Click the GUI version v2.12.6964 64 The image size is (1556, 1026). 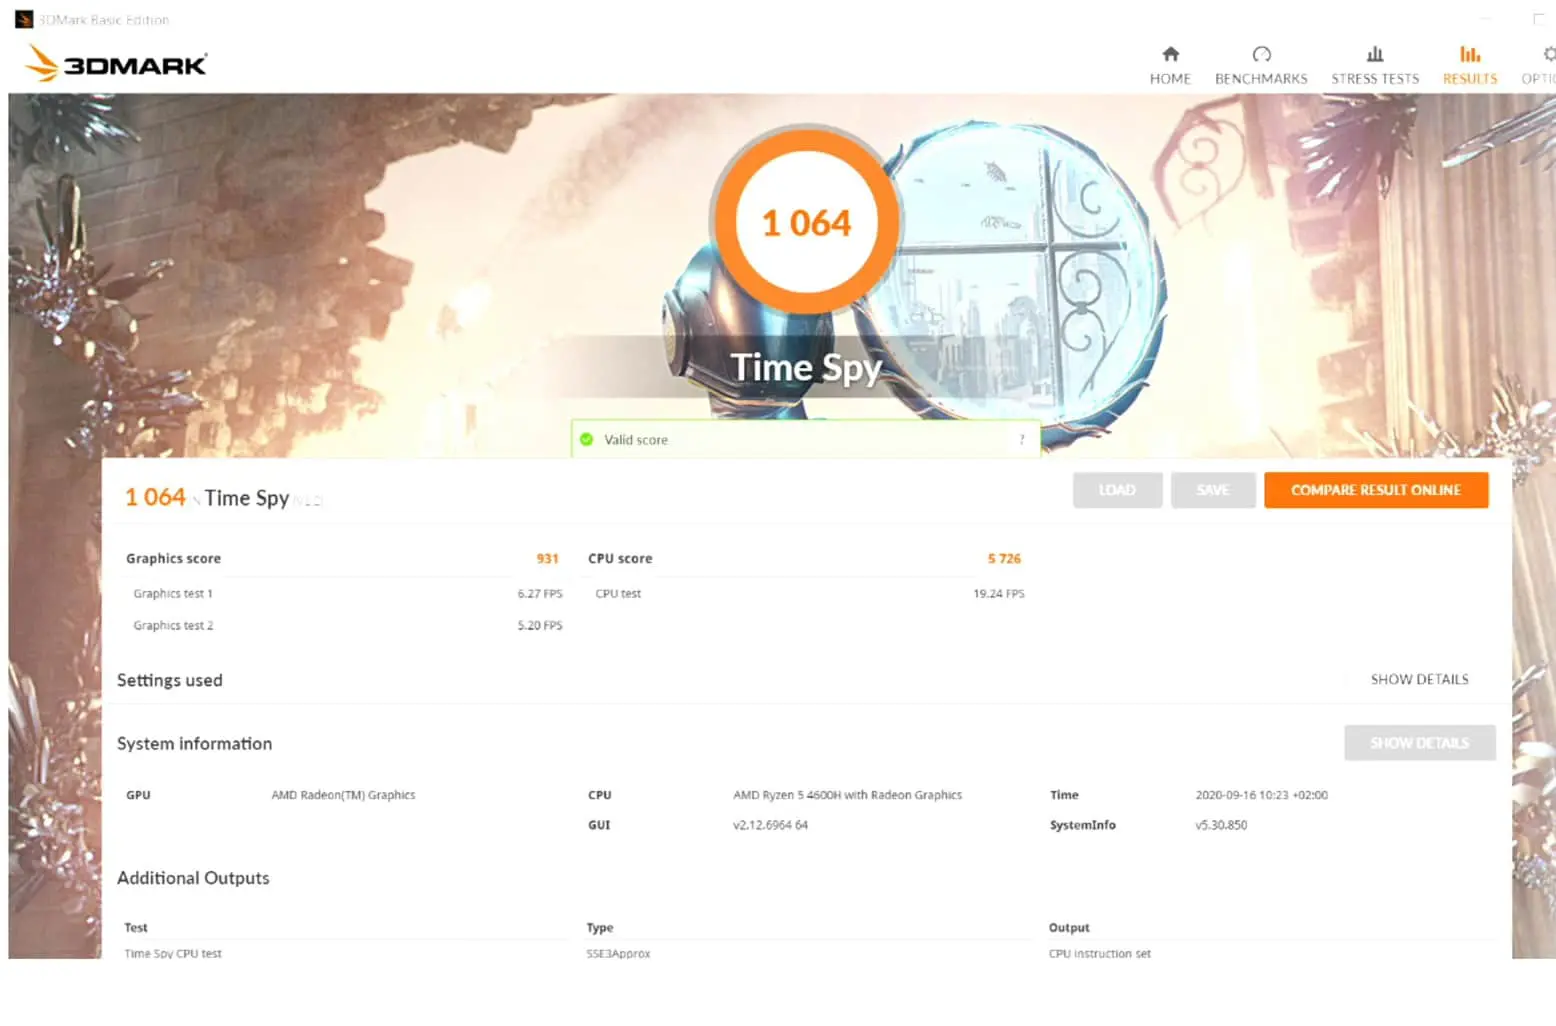[770, 825]
